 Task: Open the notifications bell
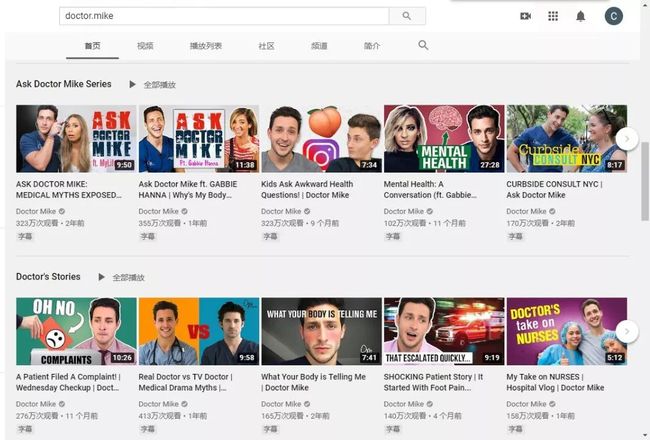[580, 16]
